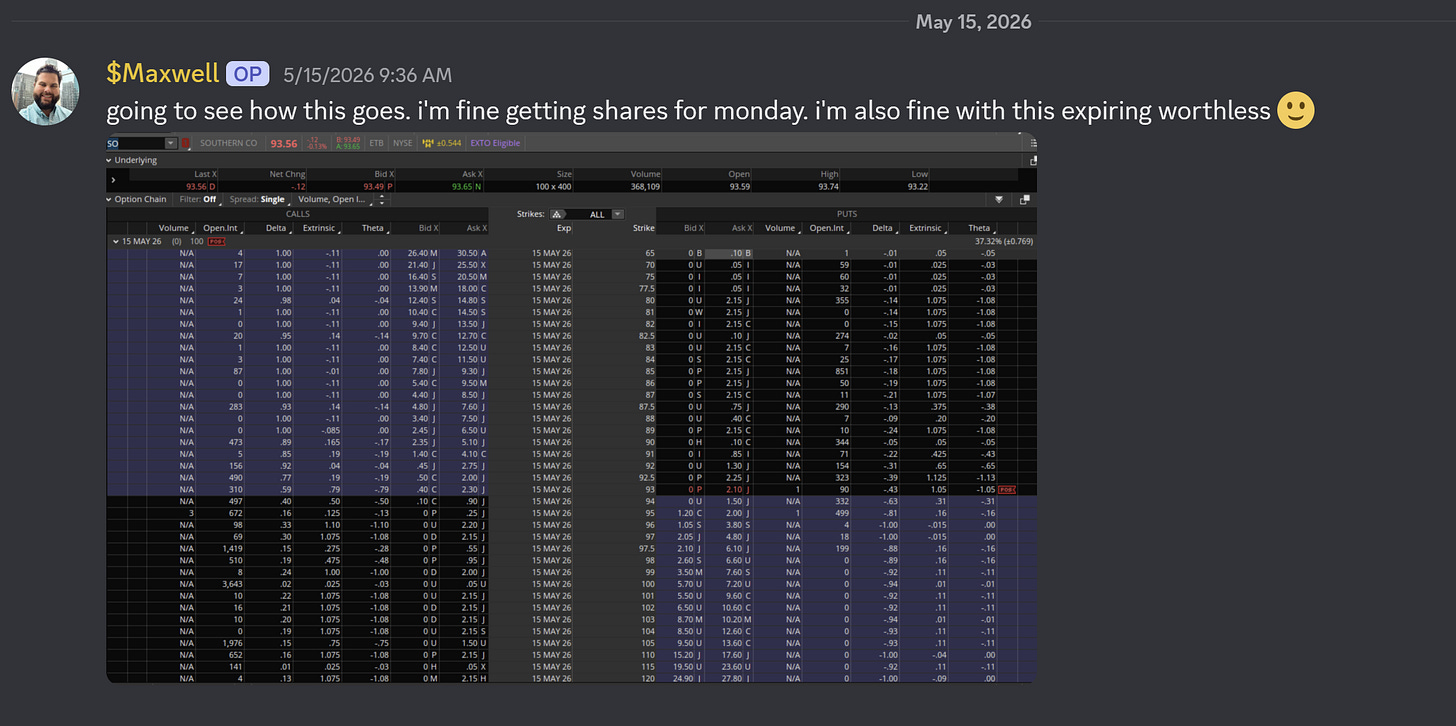Click the Strikes pyramid icon
Screen dimensions: 1456x726
click(557, 214)
